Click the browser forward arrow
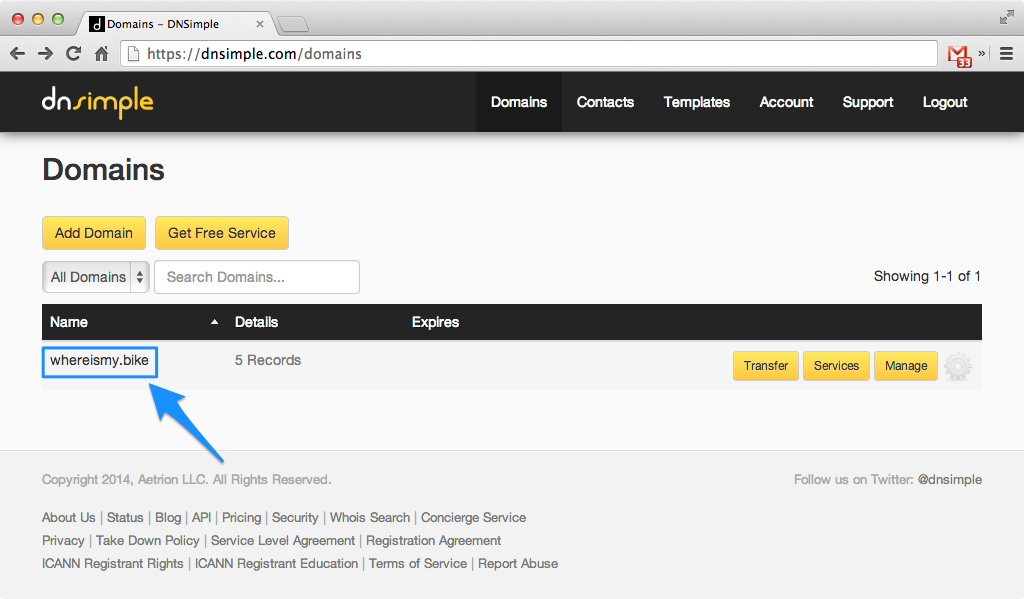 45,54
